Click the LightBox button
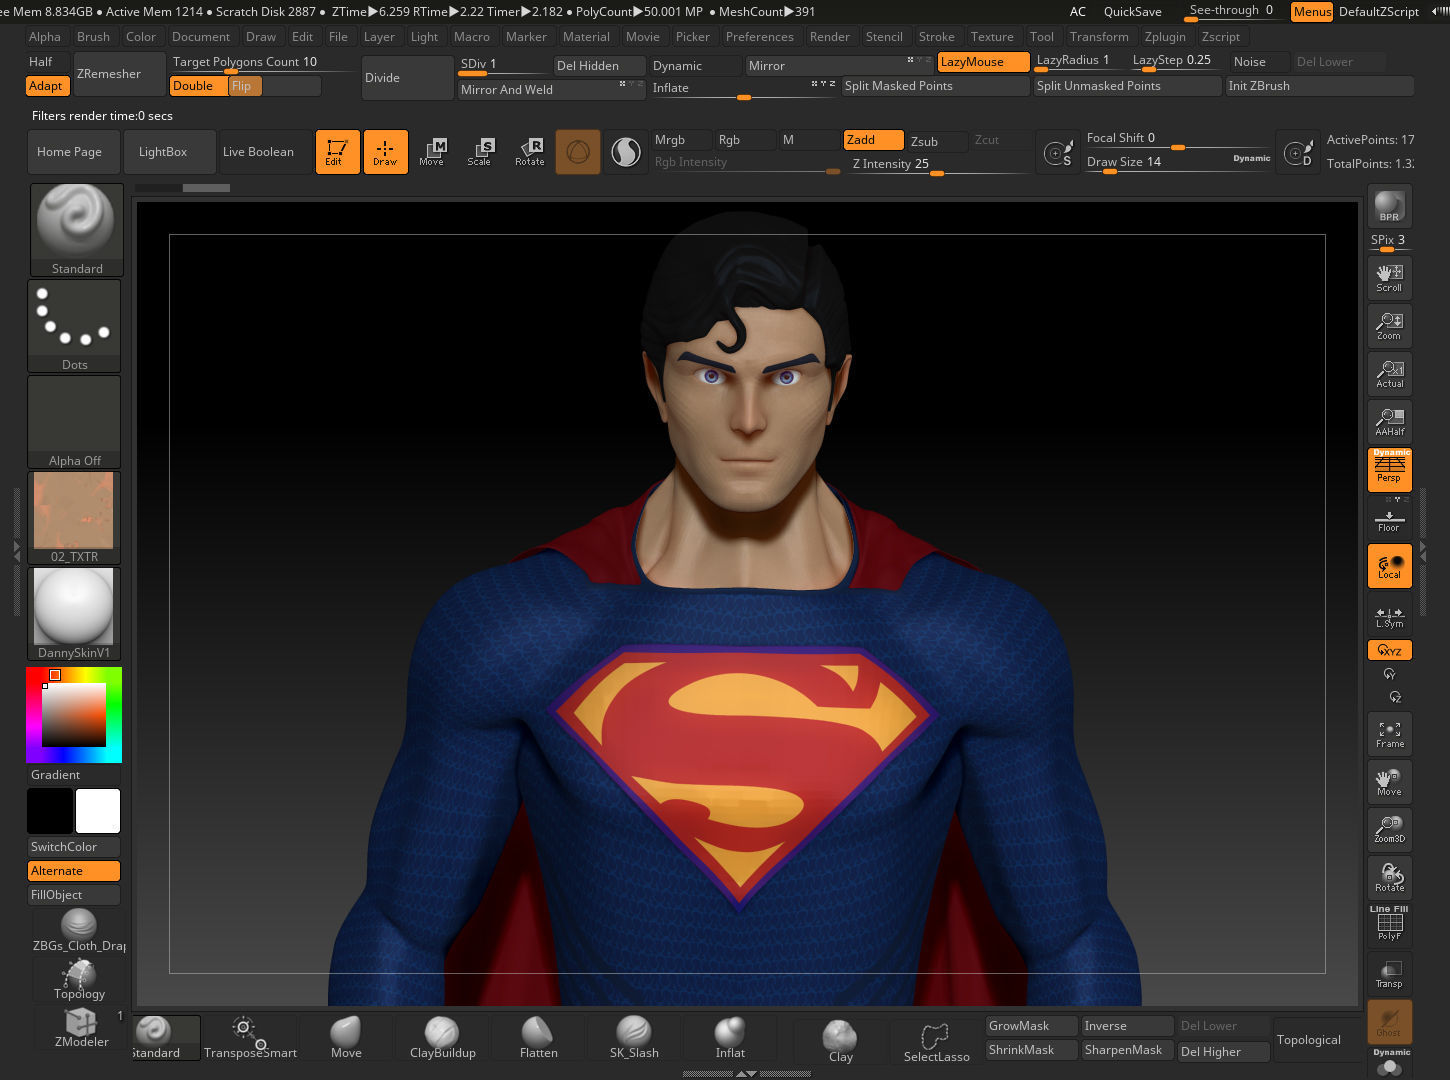Image resolution: width=1450 pixels, height=1080 pixels. (x=170, y=152)
